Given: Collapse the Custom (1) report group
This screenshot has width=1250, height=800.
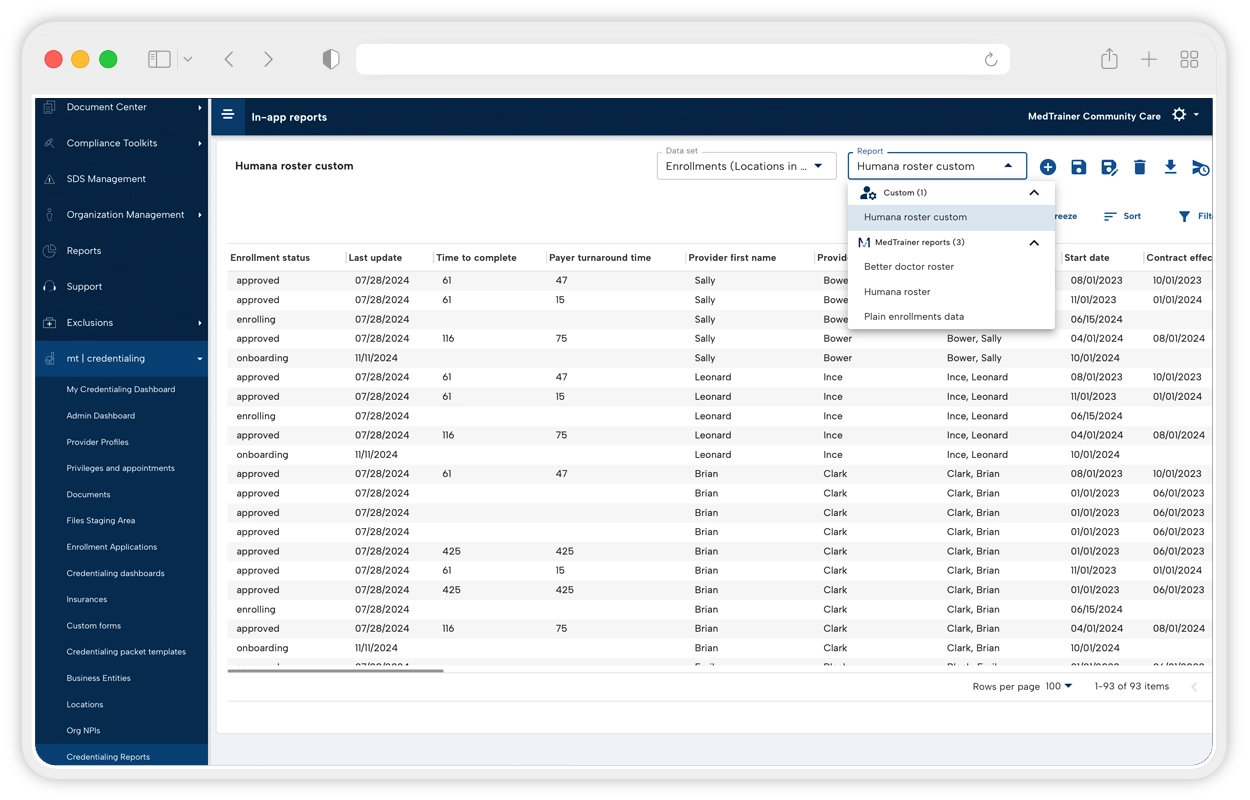Looking at the screenshot, I should [1034, 193].
